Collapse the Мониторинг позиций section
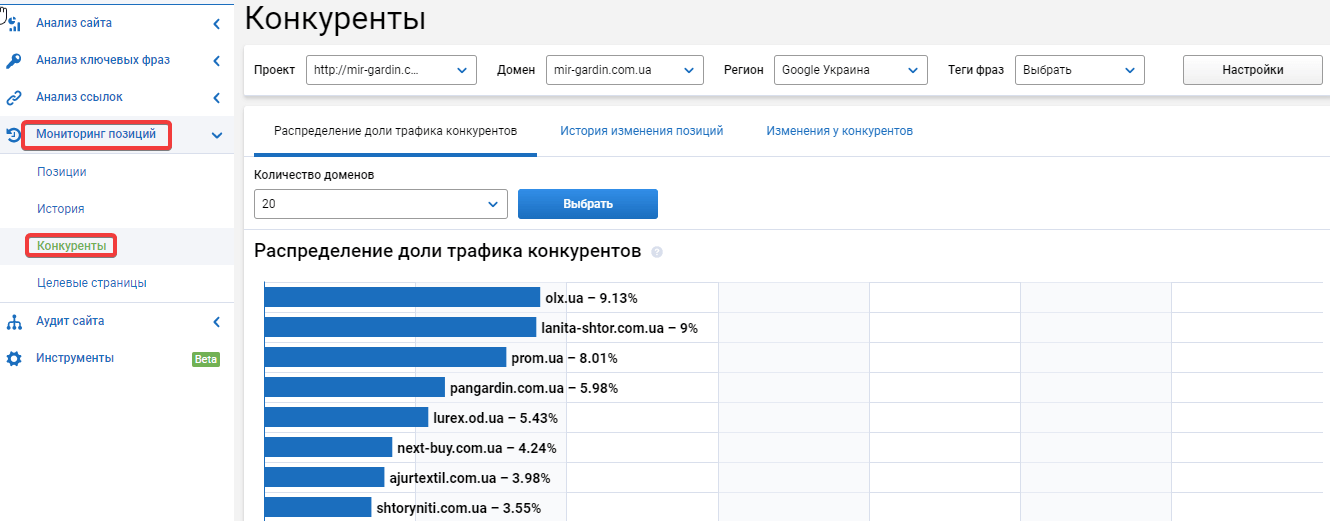 point(96,134)
